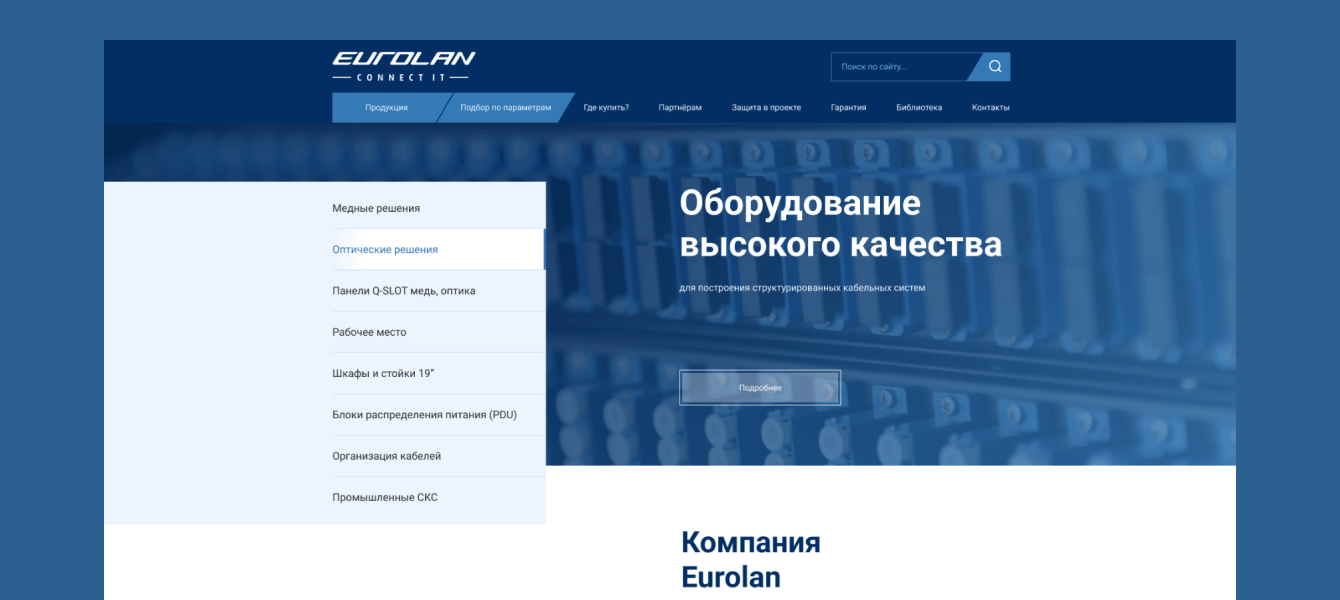Select Блоки распределения питания (PDU)
The width and height of the screenshot is (1340, 600).
click(x=425, y=414)
